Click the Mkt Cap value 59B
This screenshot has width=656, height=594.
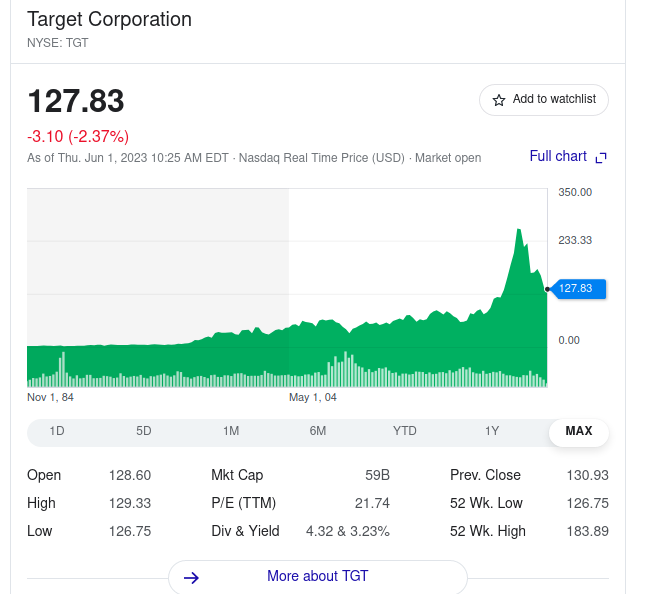tap(377, 475)
